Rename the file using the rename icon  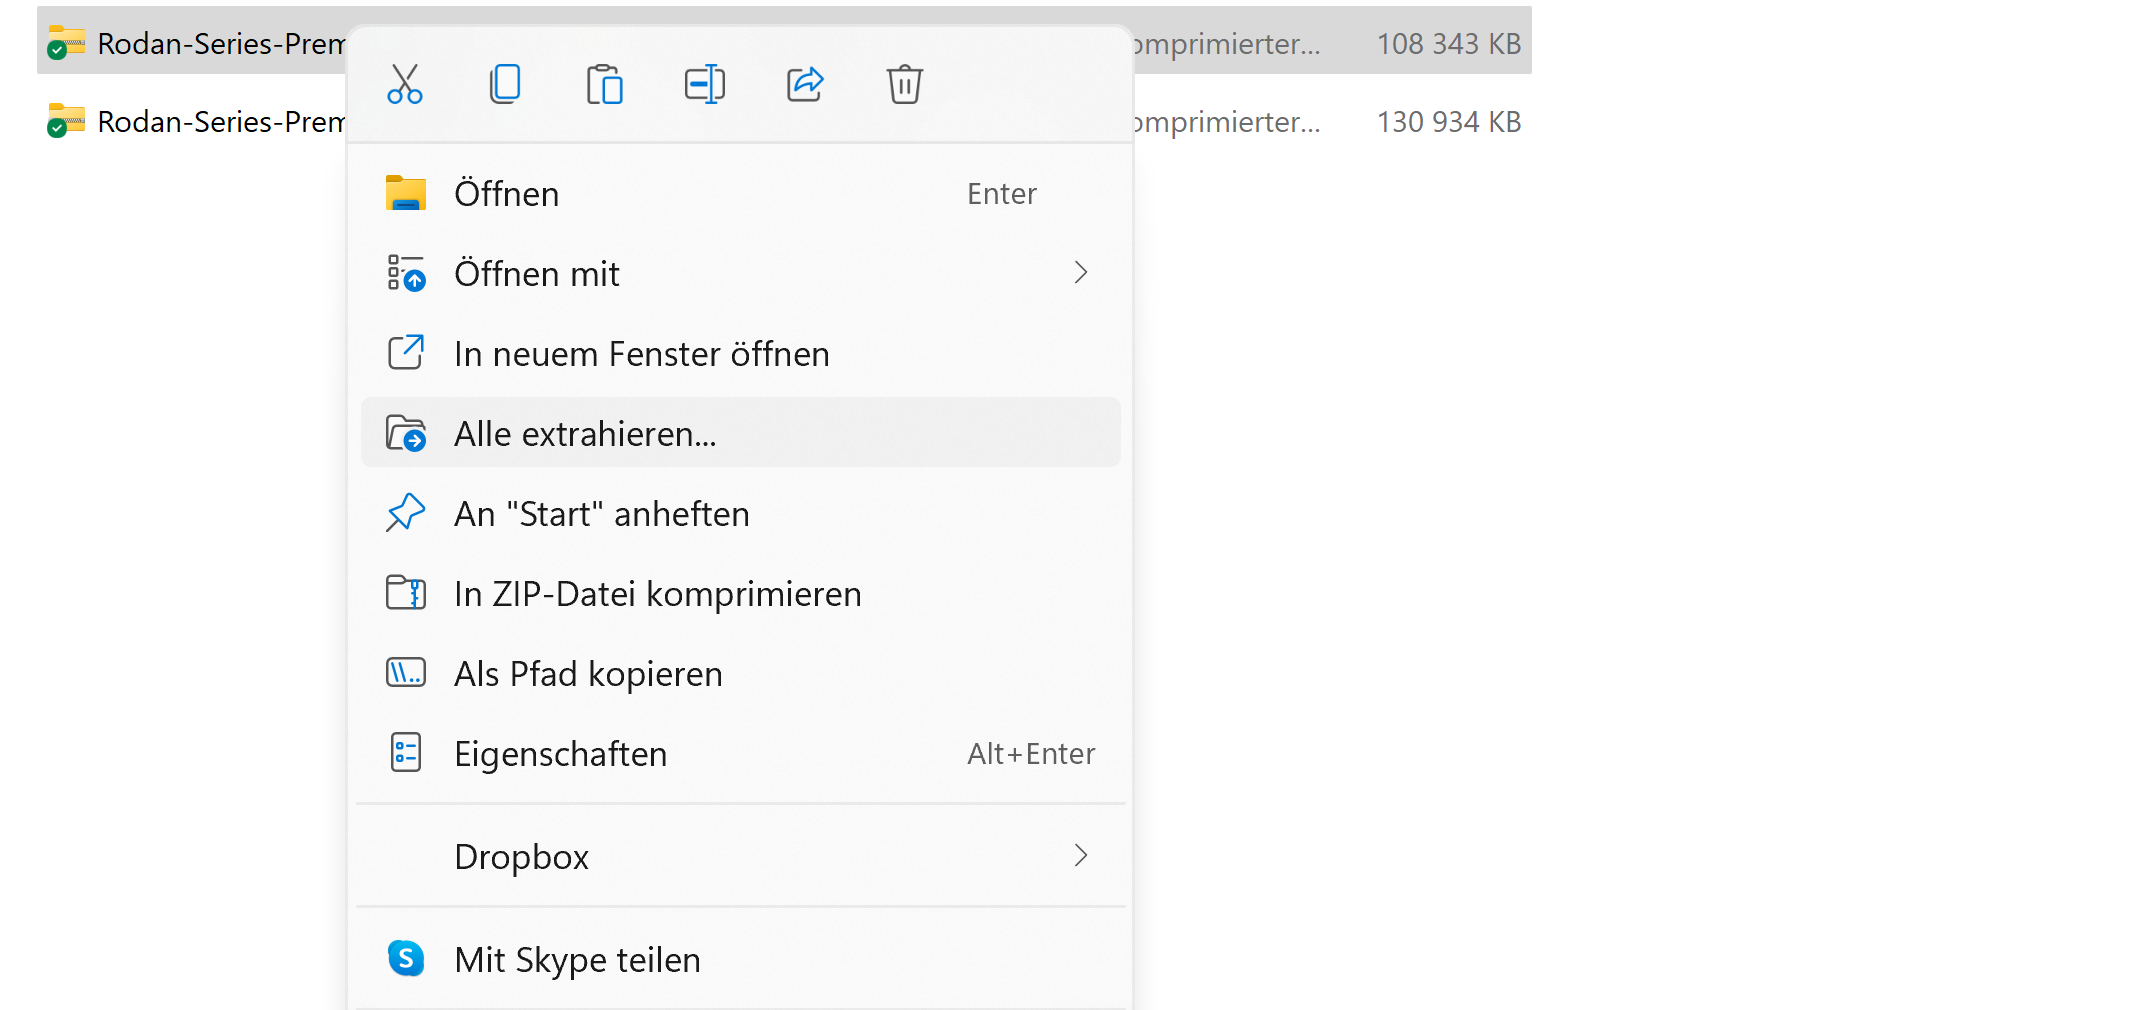click(x=704, y=84)
